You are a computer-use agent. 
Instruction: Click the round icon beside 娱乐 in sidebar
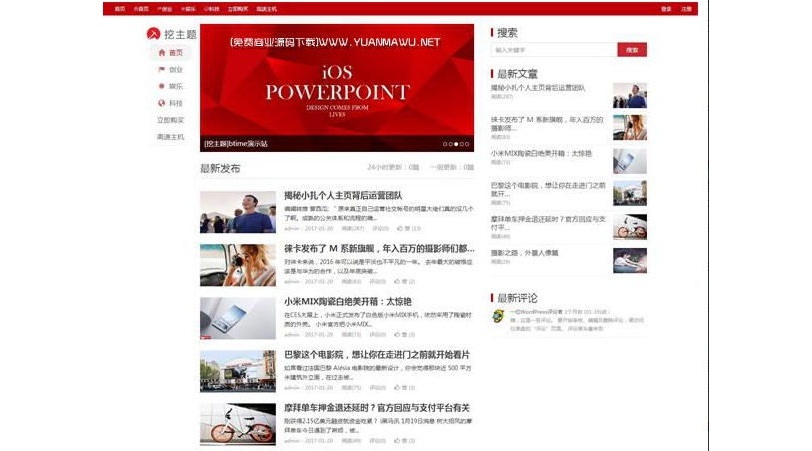tap(162, 86)
